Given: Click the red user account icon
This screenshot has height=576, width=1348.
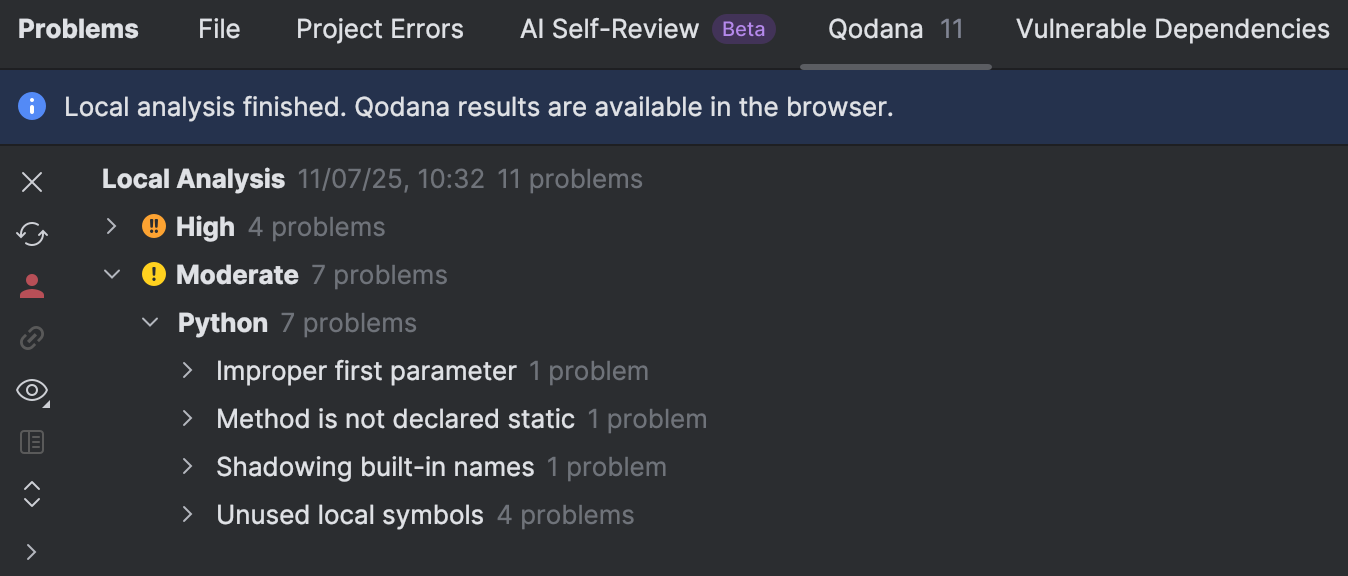Looking at the screenshot, I should pyautogui.click(x=31, y=286).
